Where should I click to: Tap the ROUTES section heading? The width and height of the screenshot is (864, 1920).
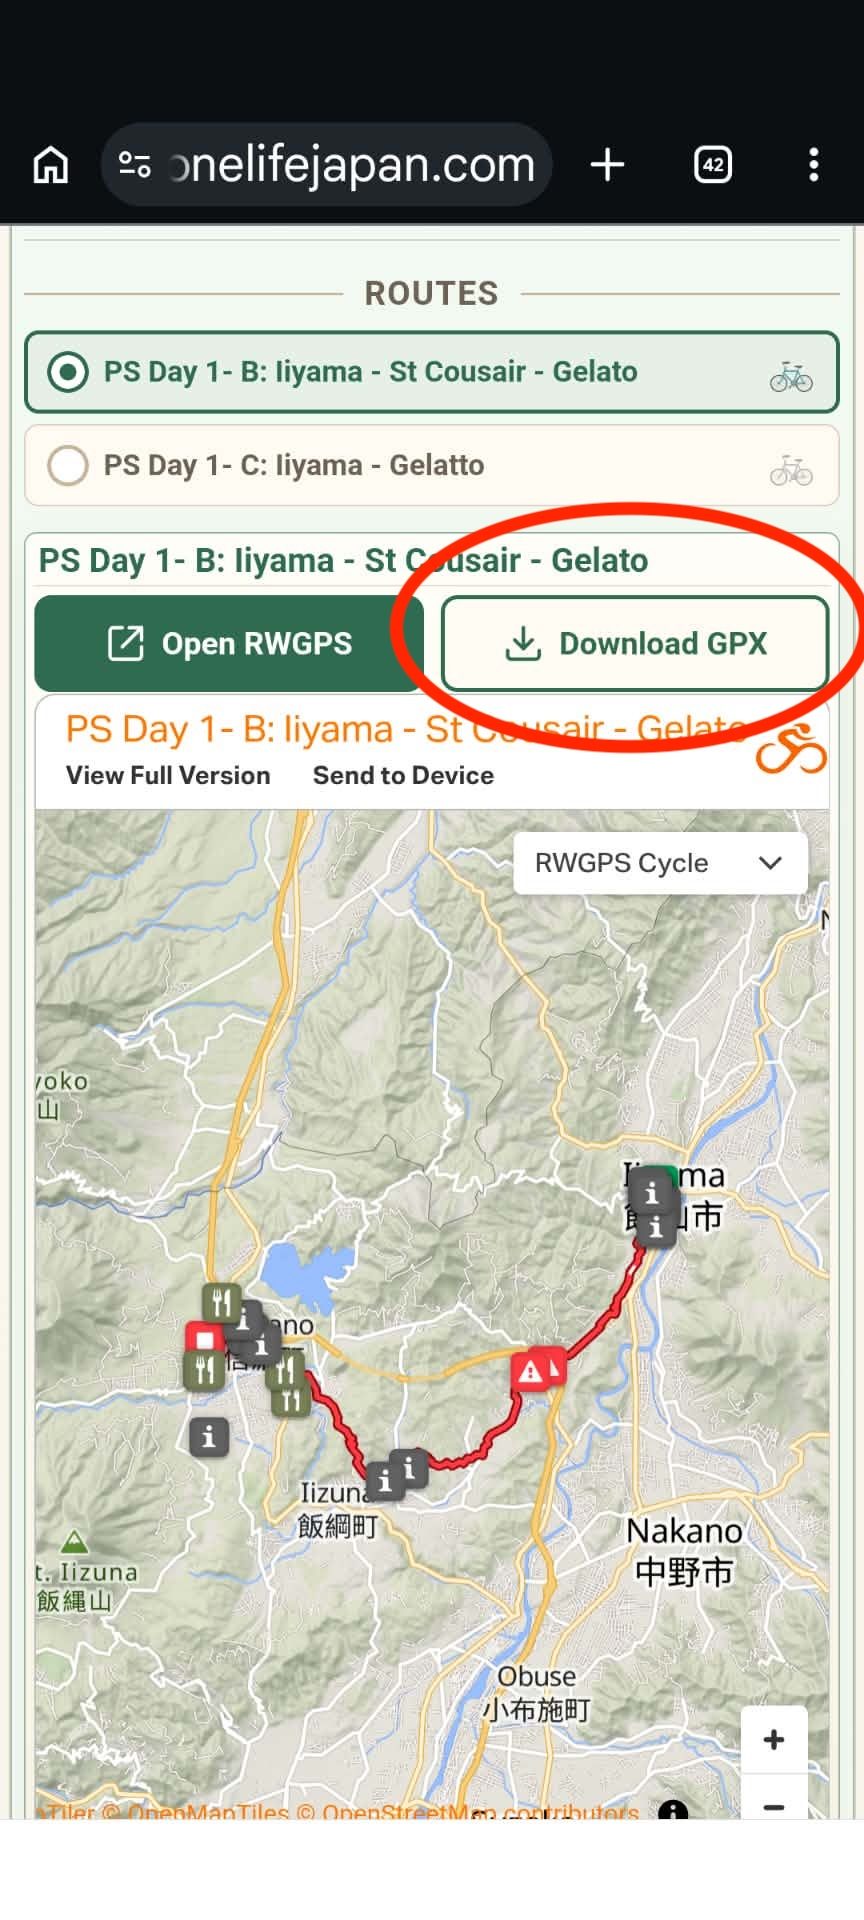pos(431,293)
